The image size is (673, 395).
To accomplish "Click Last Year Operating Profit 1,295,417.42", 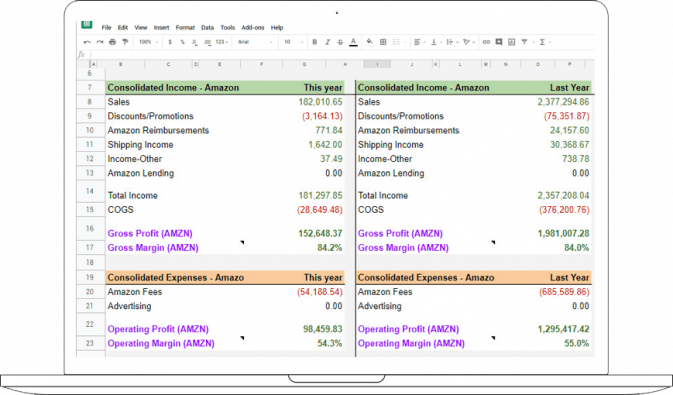I will 563,329.
